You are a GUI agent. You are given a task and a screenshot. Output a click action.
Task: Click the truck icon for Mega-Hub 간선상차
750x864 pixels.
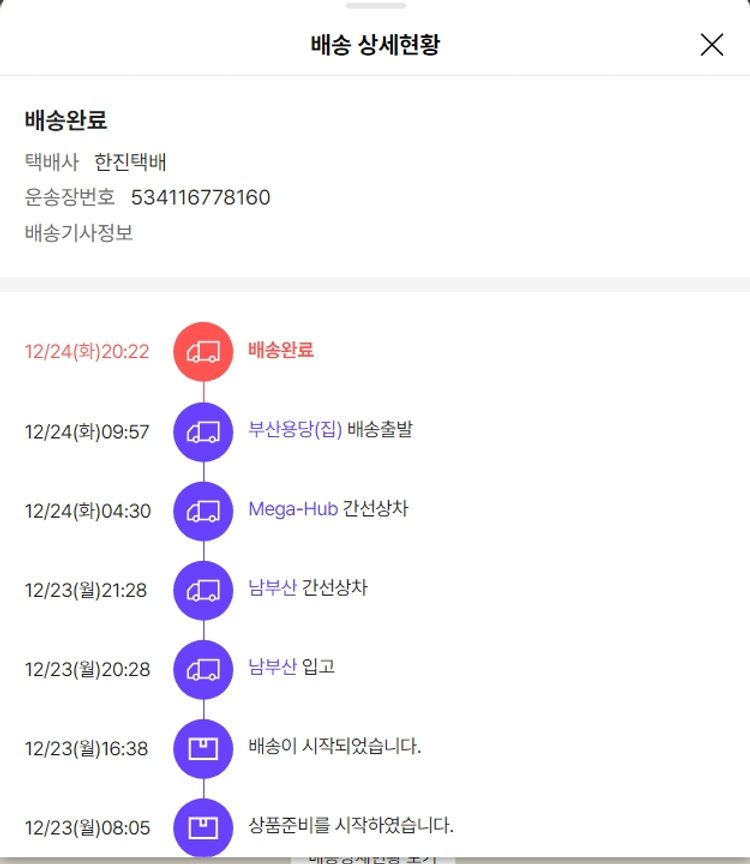coord(203,510)
